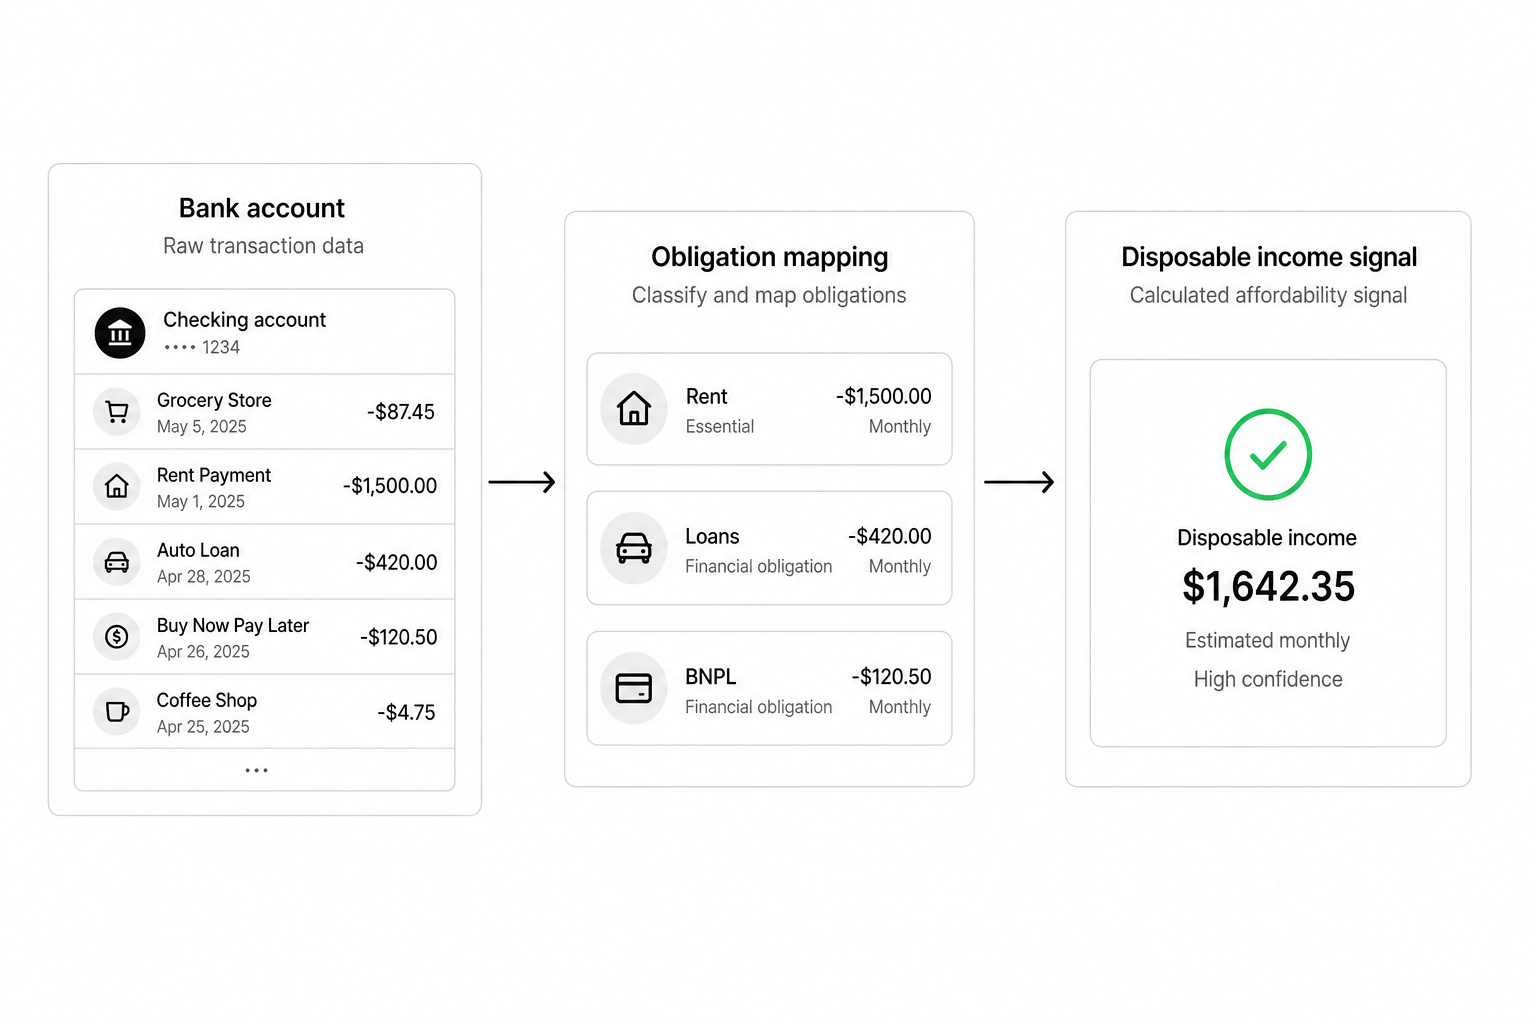Viewport: 1536px width, 1024px height.
Task: Click the Apr 28, 2025 date
Action: (204, 576)
